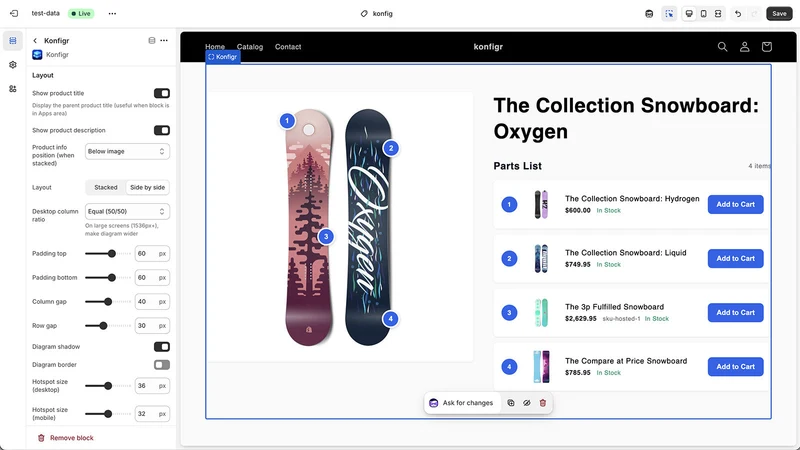This screenshot has height=450, width=800.
Task: Click the delete block trash icon
Action: click(543, 403)
